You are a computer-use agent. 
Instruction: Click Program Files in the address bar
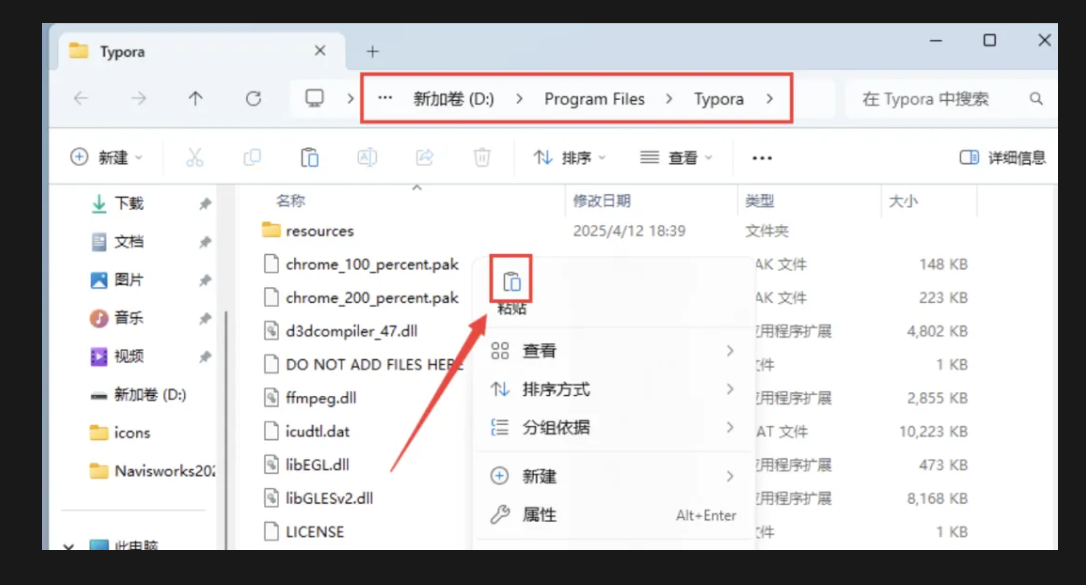(594, 99)
